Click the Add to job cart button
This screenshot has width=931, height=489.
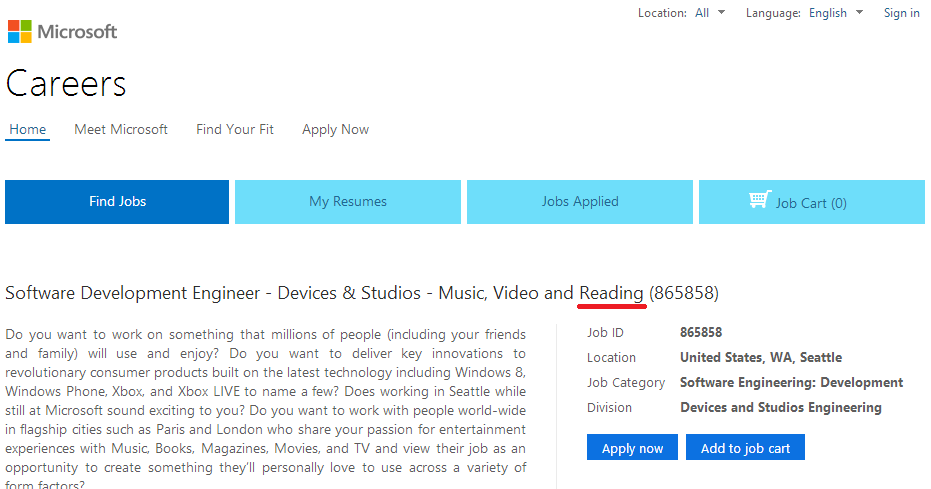745,447
